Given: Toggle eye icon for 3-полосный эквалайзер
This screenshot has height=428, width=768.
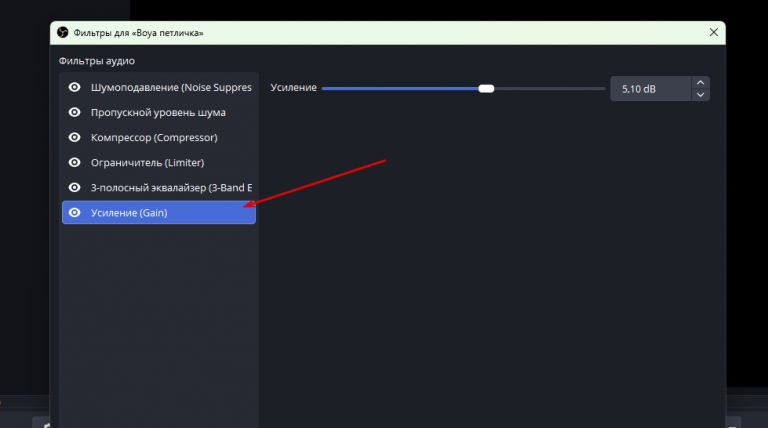Looking at the screenshot, I should (74, 187).
